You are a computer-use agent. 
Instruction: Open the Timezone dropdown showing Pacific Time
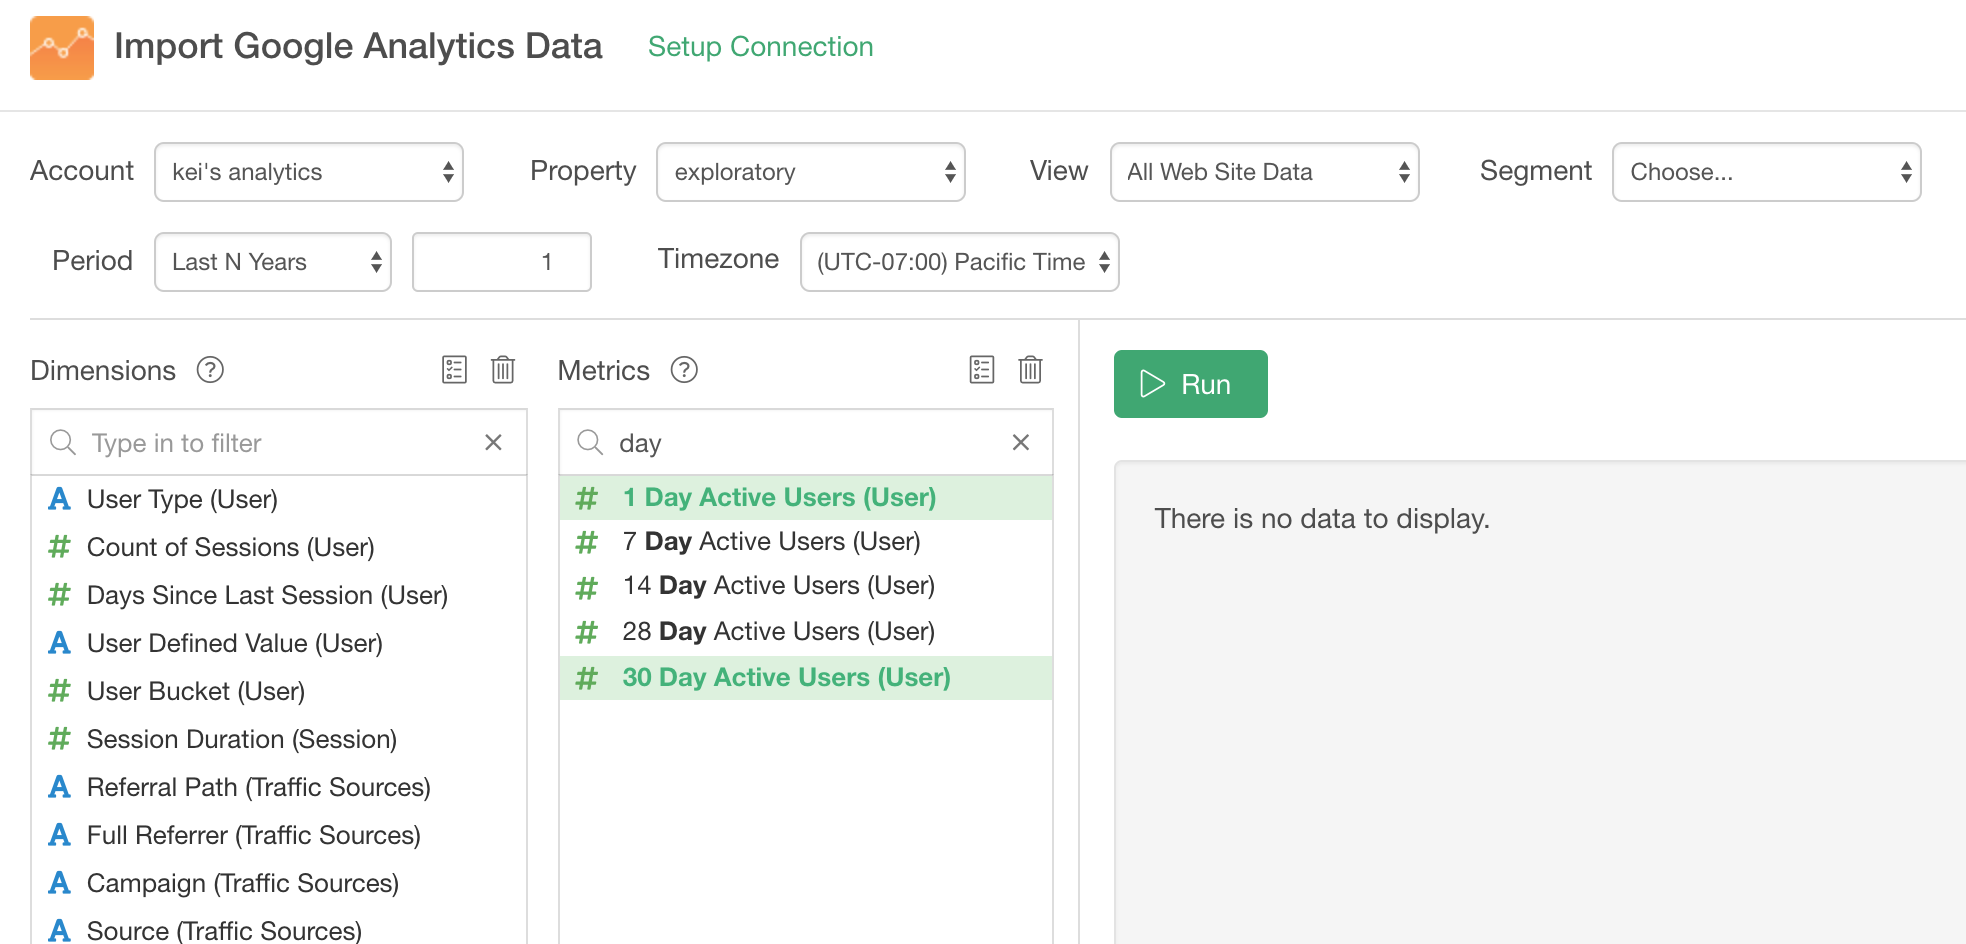(x=960, y=262)
